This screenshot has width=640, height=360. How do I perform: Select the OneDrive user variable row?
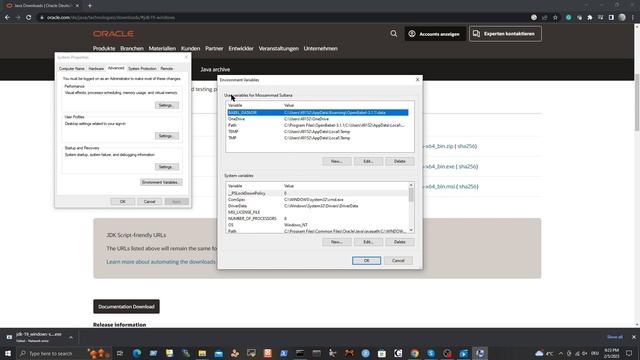coord(318,119)
